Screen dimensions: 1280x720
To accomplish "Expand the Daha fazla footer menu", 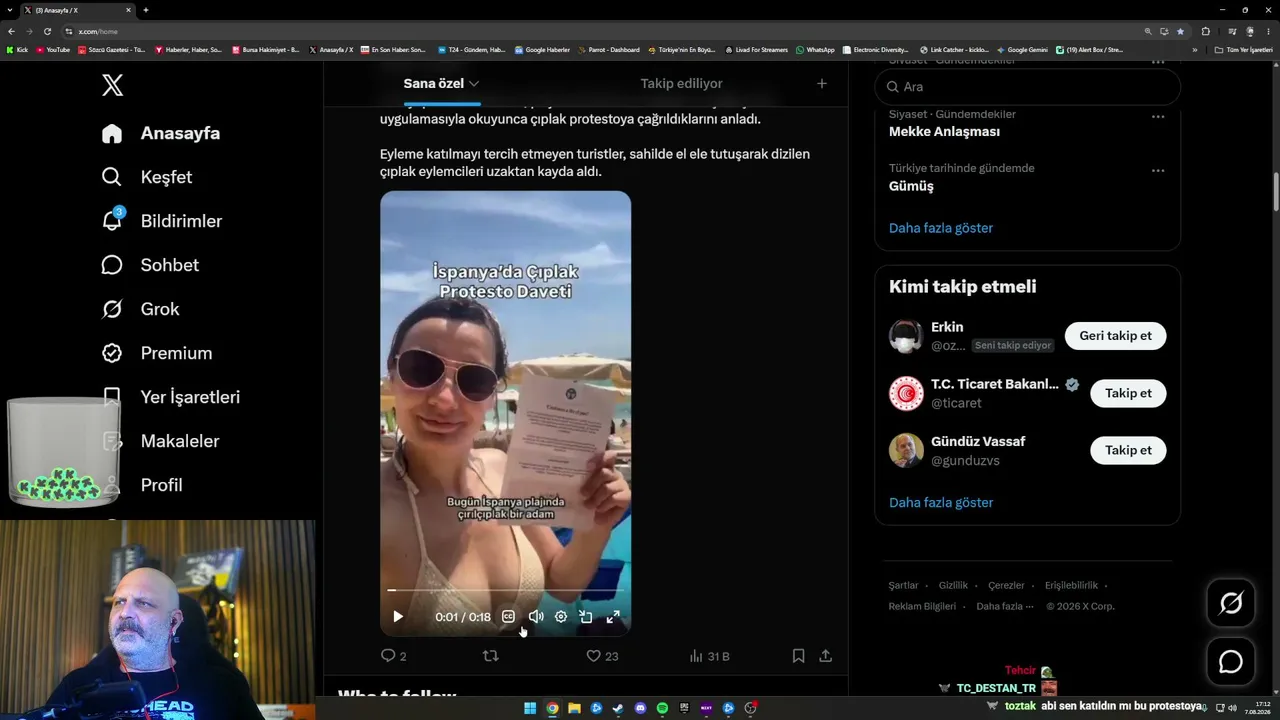I will pyautogui.click(x=1004, y=606).
